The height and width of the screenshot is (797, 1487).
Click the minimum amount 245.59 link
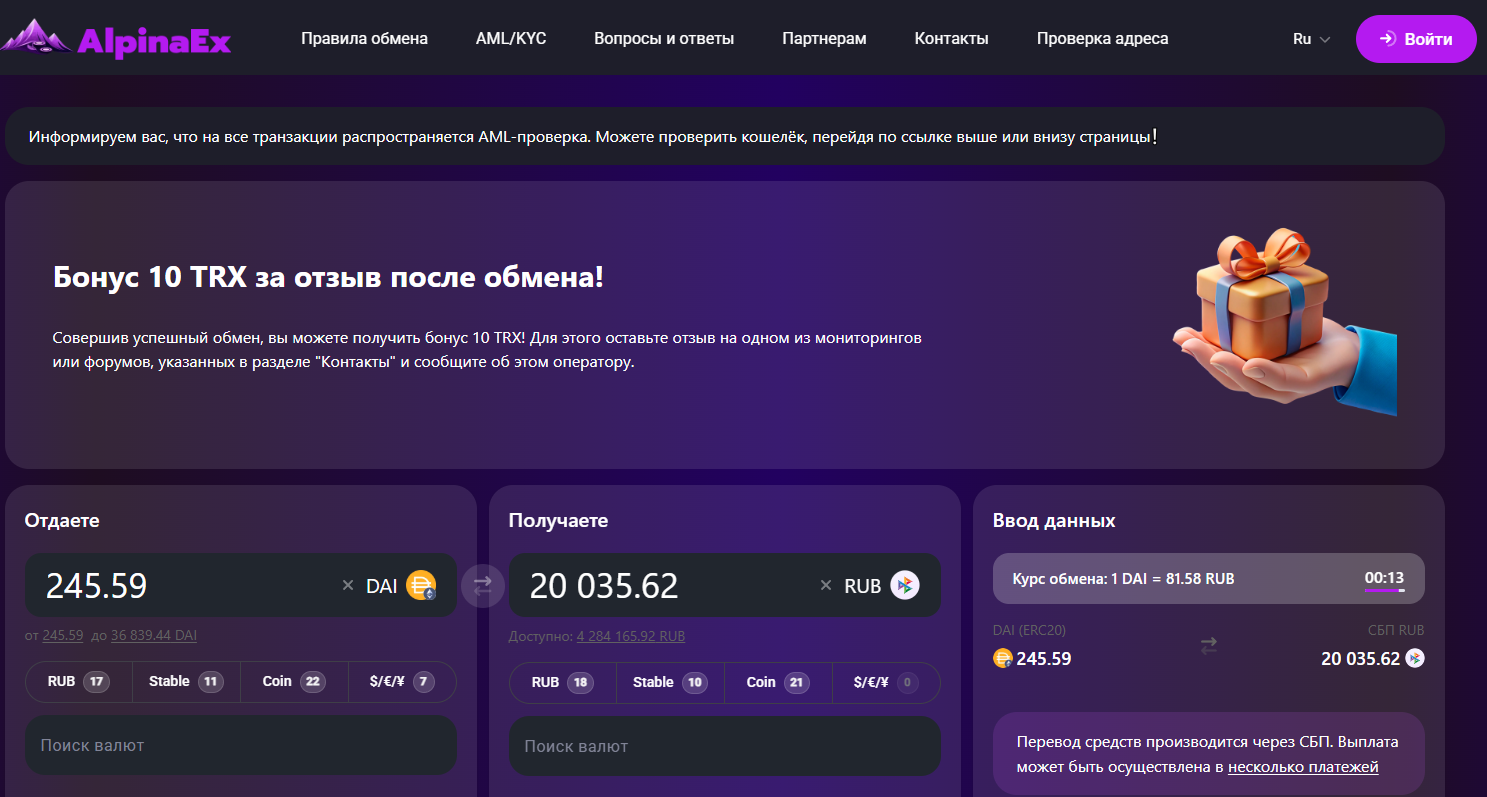point(63,636)
